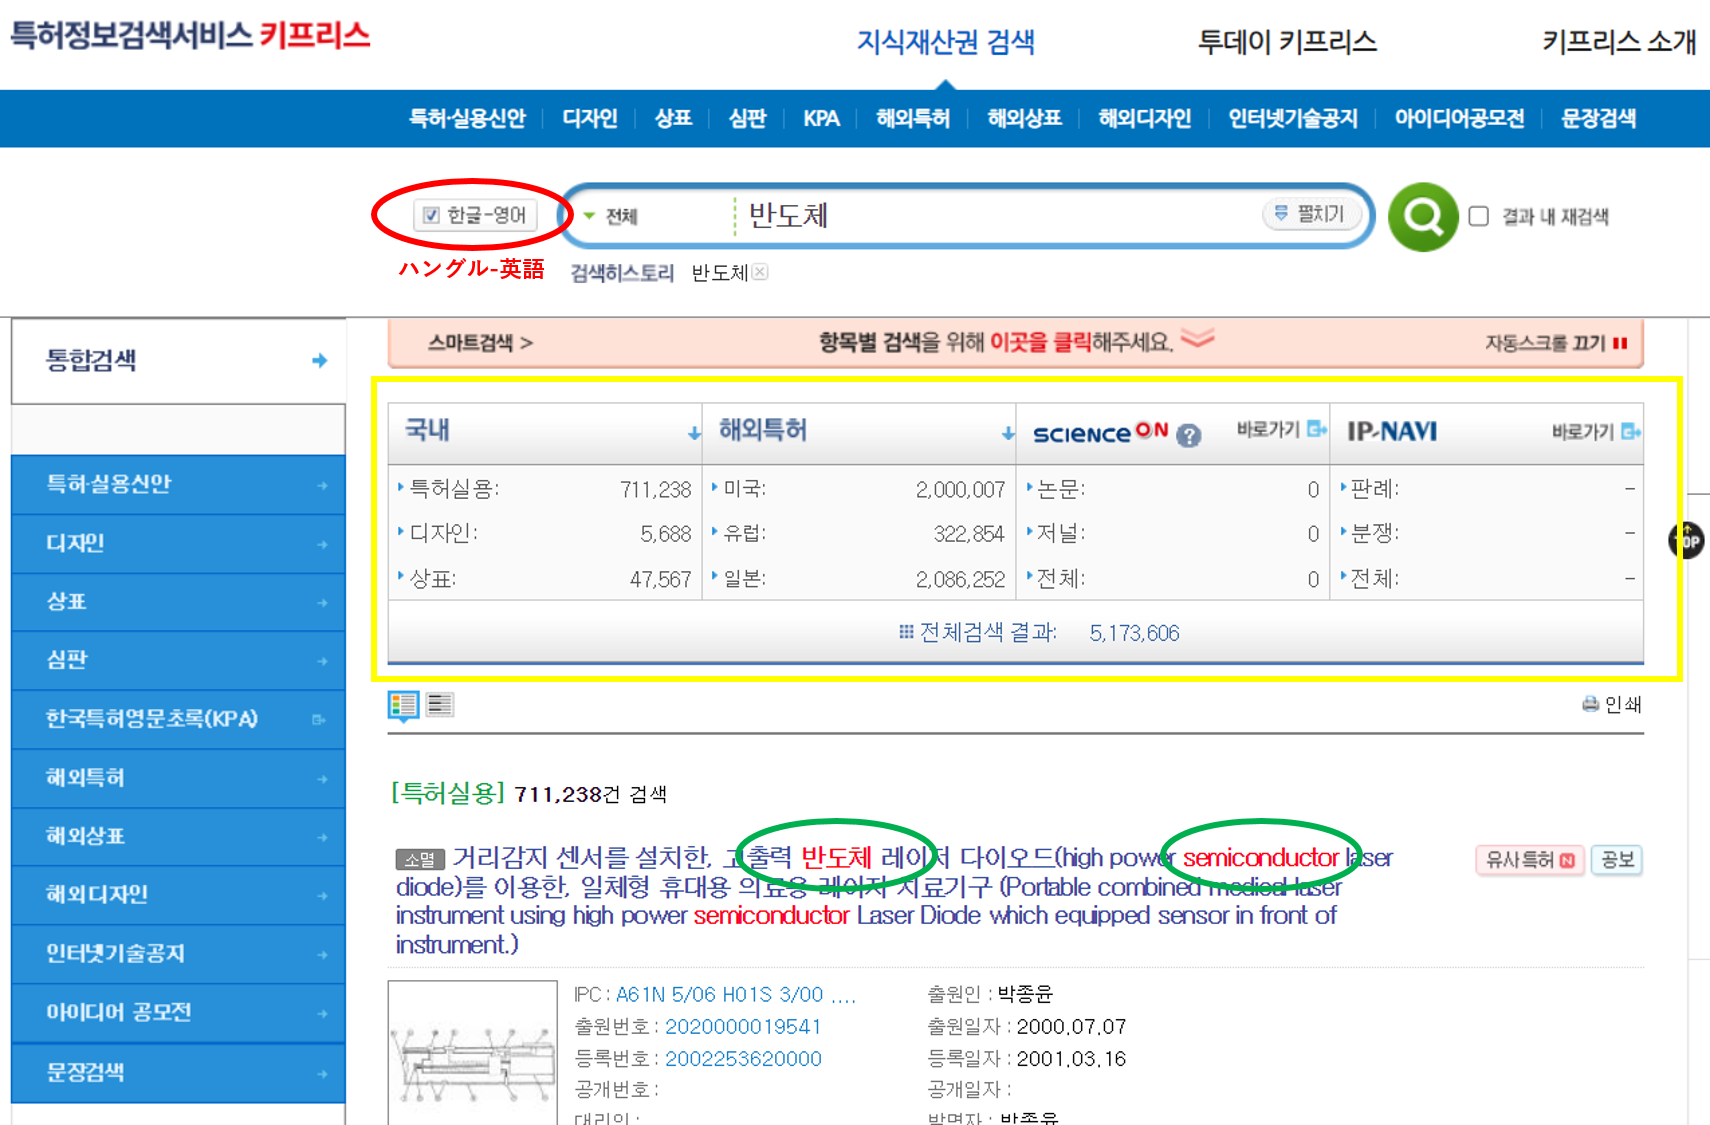Expand sidebar 해외특허 item

(178, 778)
